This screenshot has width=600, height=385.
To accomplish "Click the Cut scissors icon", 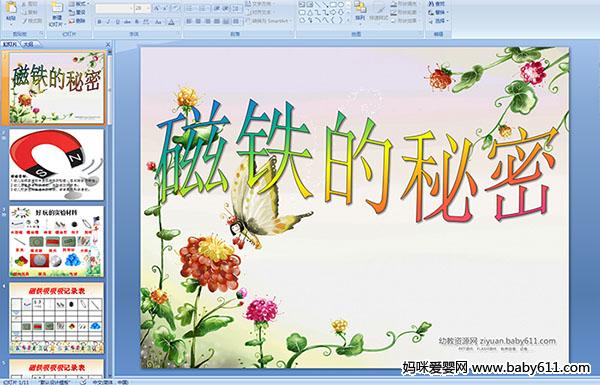I will tap(24, 4).
